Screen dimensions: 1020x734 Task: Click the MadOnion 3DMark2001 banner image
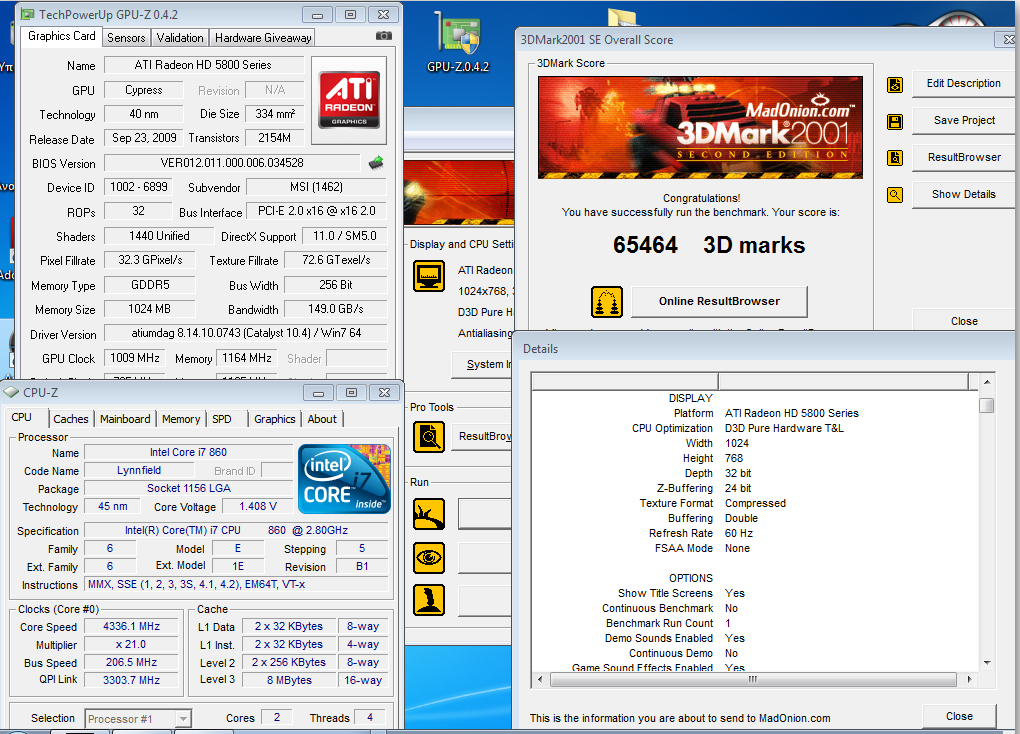pos(701,128)
